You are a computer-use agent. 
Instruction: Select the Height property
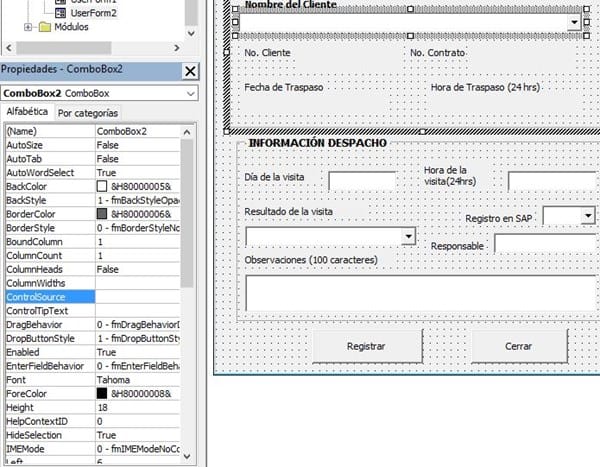coord(50,407)
